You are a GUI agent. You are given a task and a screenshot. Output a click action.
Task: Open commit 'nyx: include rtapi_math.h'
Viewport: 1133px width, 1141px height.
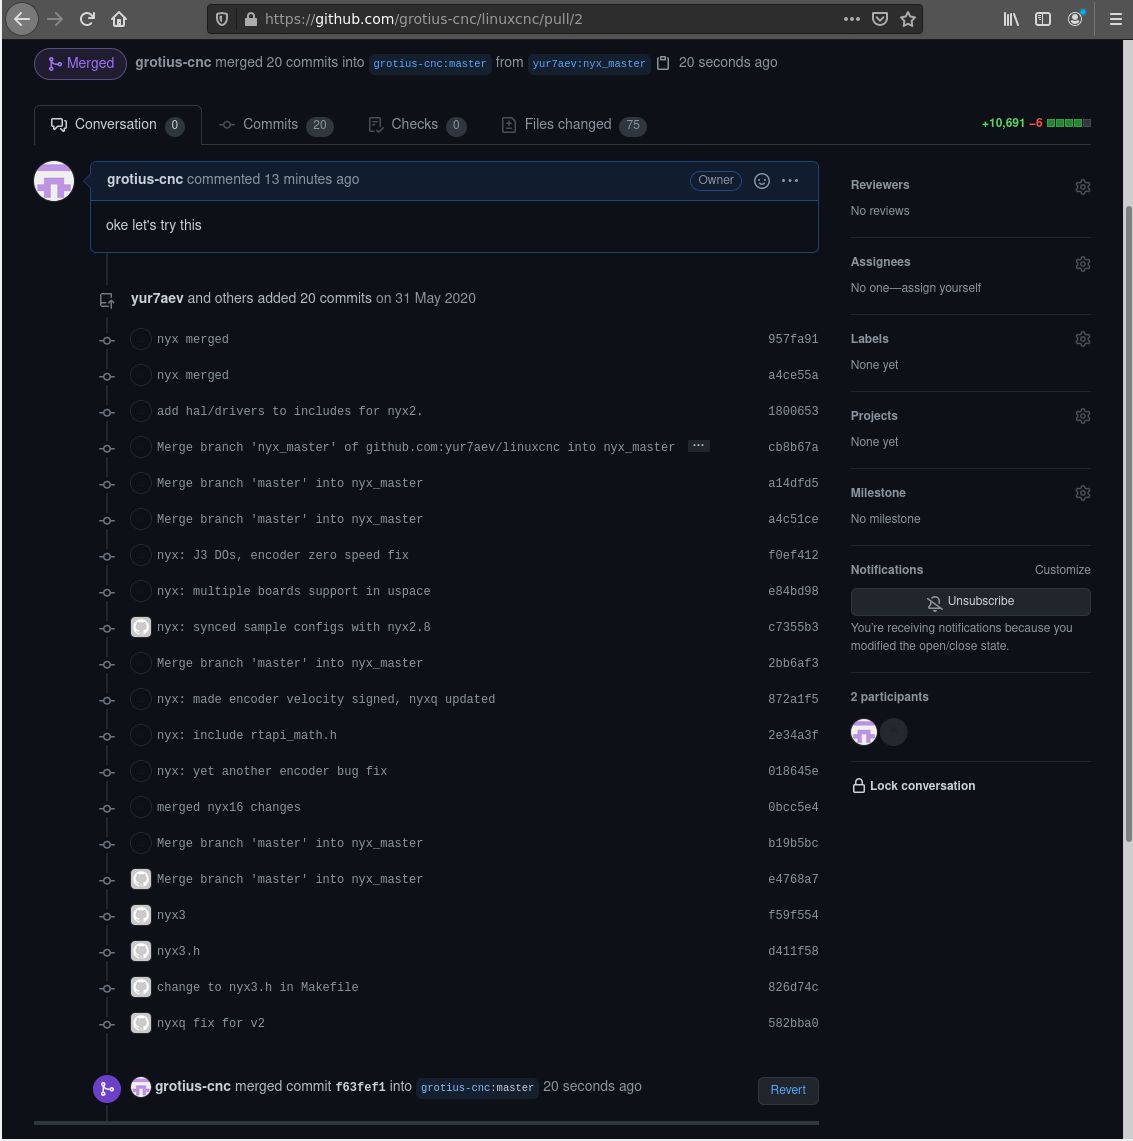[x=247, y=735]
